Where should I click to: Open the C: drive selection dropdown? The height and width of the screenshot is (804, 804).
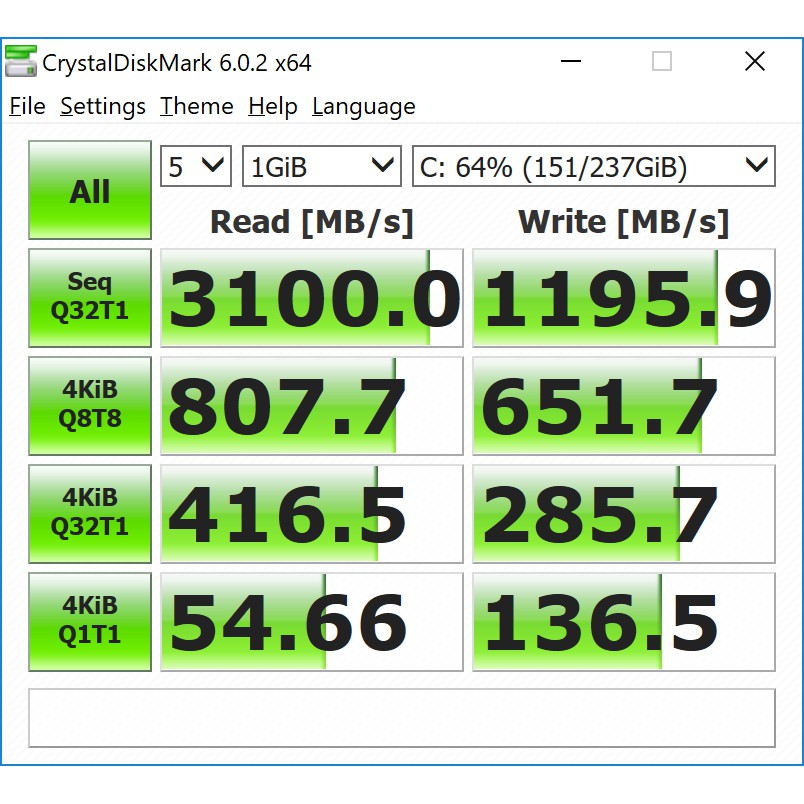pyautogui.click(x=593, y=167)
